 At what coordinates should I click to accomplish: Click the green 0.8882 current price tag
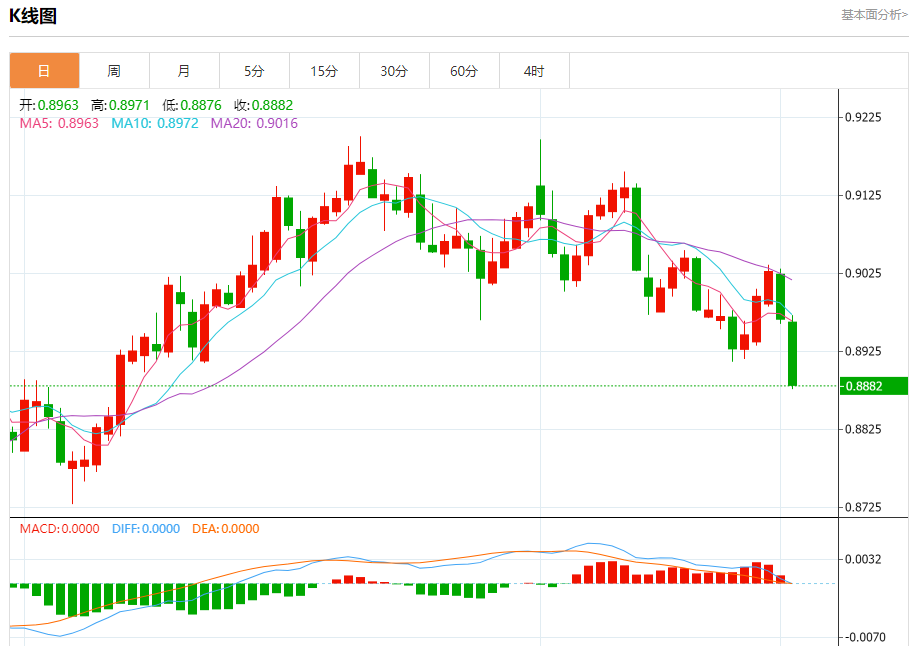click(873, 386)
